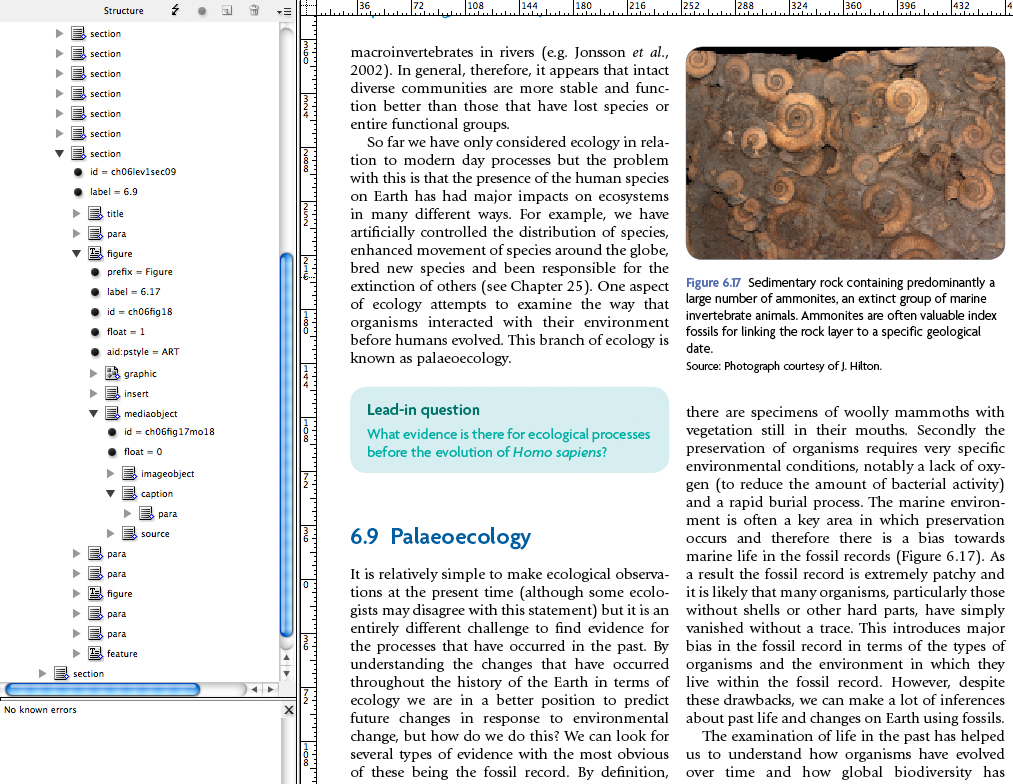1013x784 pixels.
Task: Select the 'label = 6.17' attribute
Action: [x=133, y=292]
